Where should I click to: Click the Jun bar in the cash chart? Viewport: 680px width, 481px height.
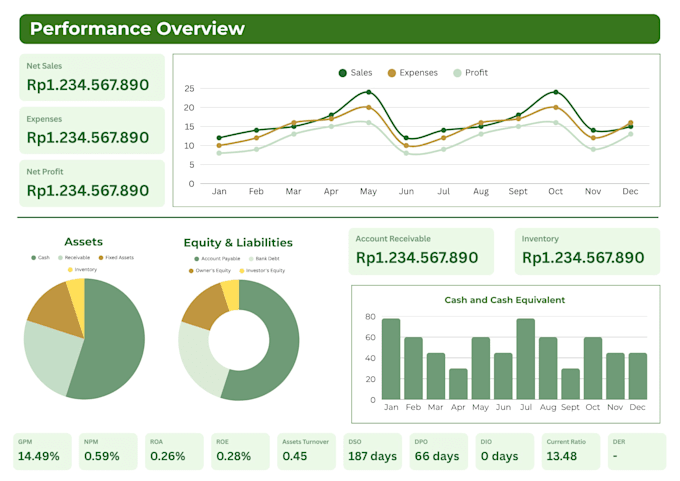tap(503, 376)
